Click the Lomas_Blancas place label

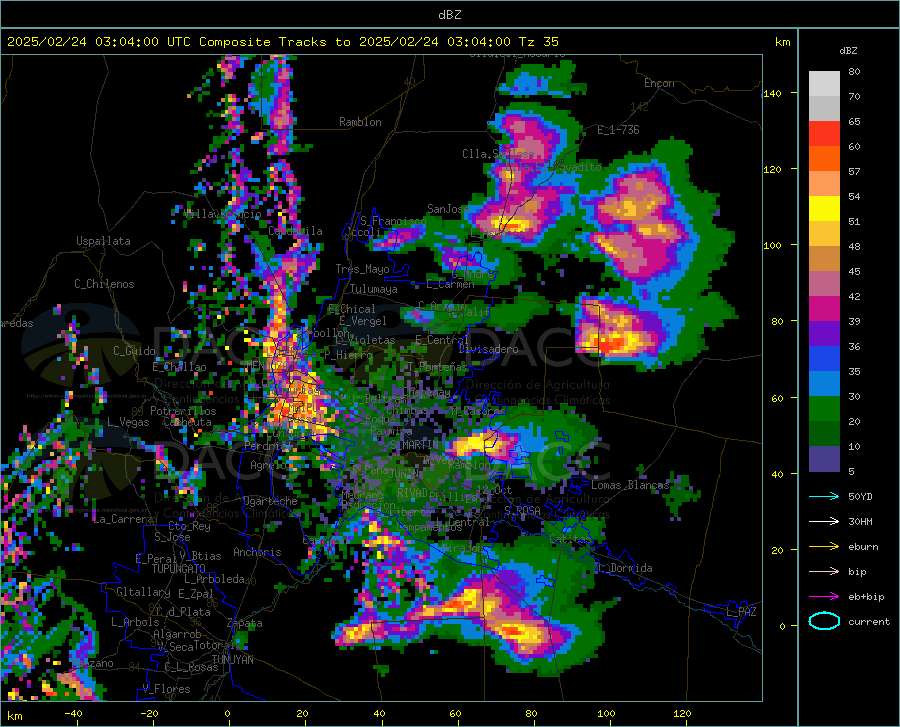630,485
